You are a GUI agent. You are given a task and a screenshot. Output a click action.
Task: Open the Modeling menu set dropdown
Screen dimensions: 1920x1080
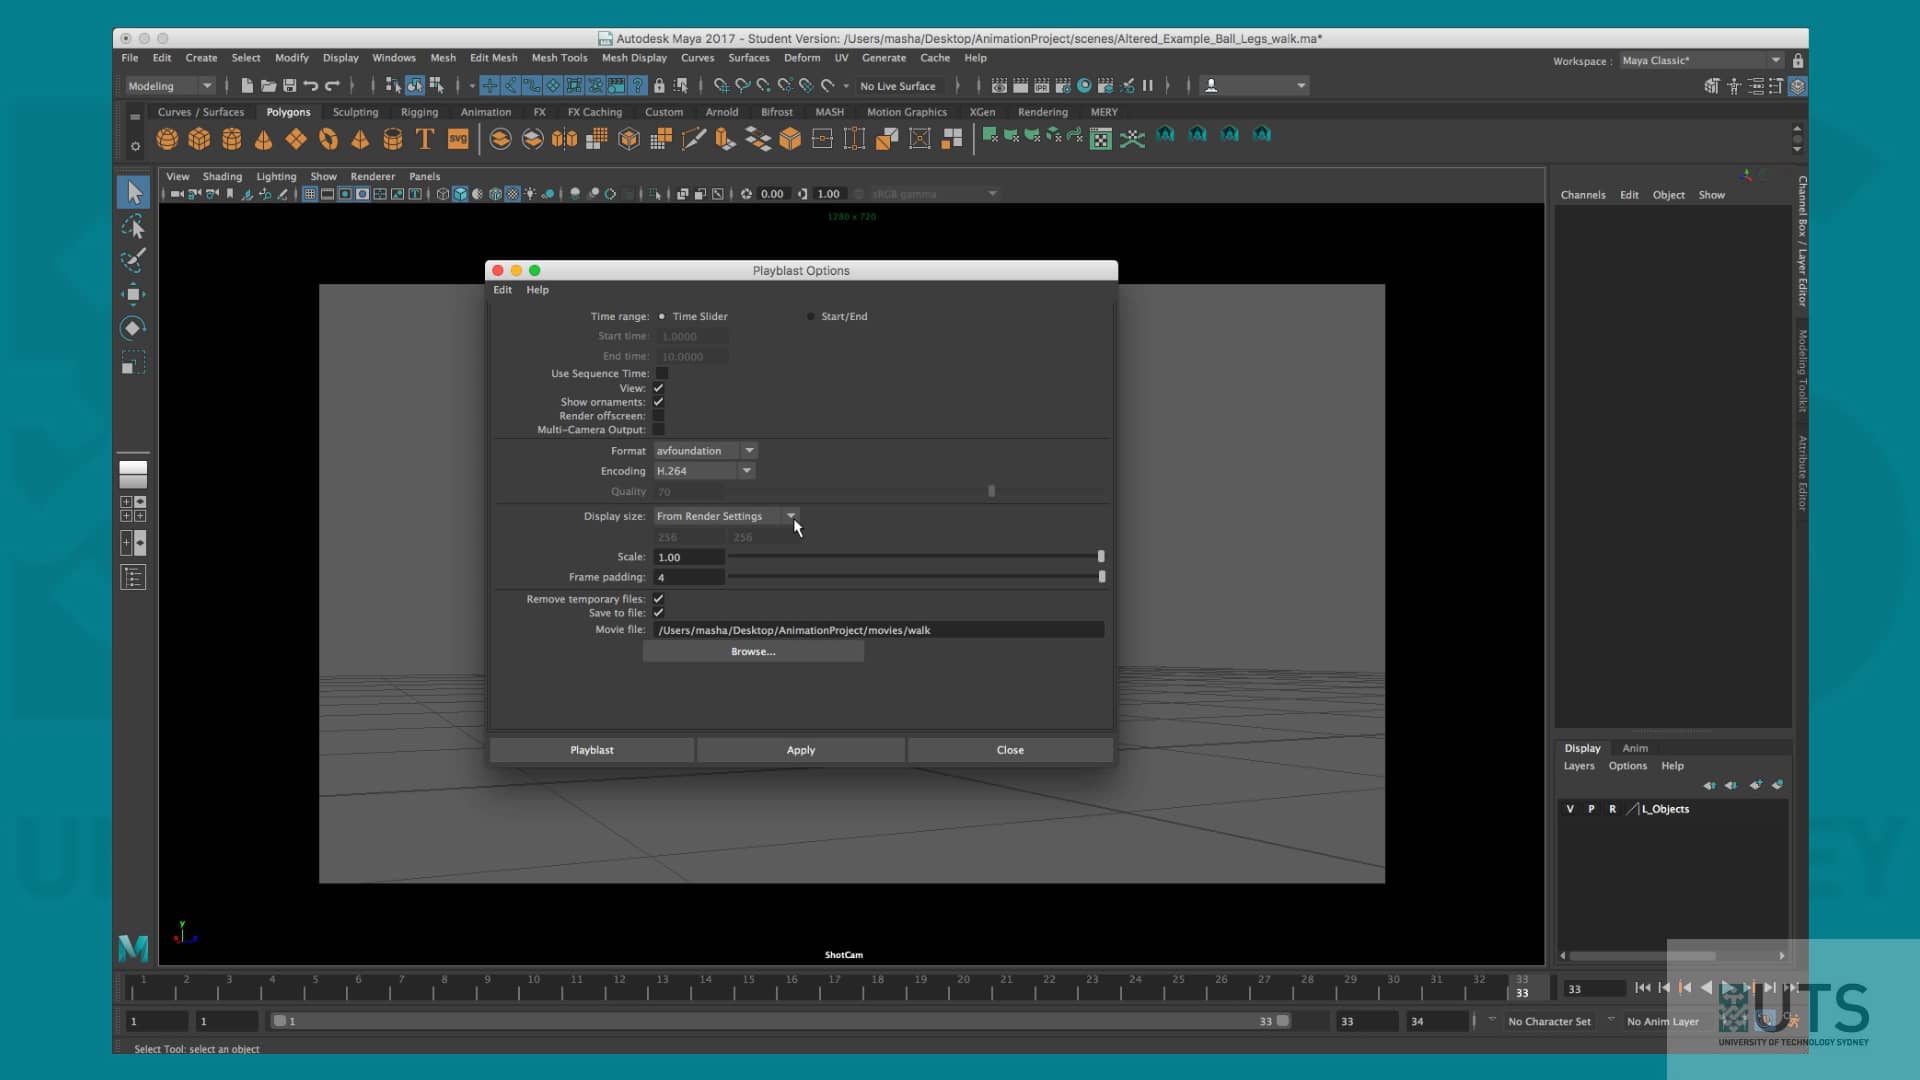point(169,86)
